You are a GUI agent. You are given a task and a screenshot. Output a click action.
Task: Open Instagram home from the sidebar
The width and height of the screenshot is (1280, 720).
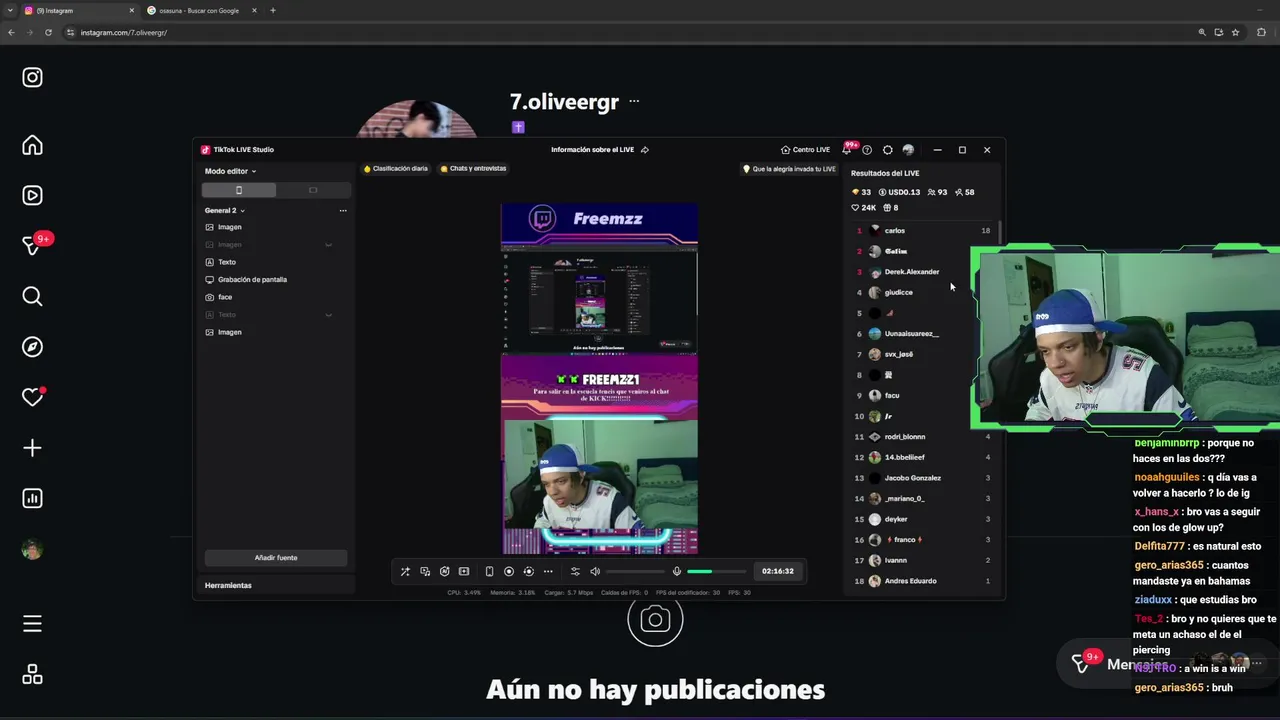click(x=32, y=146)
